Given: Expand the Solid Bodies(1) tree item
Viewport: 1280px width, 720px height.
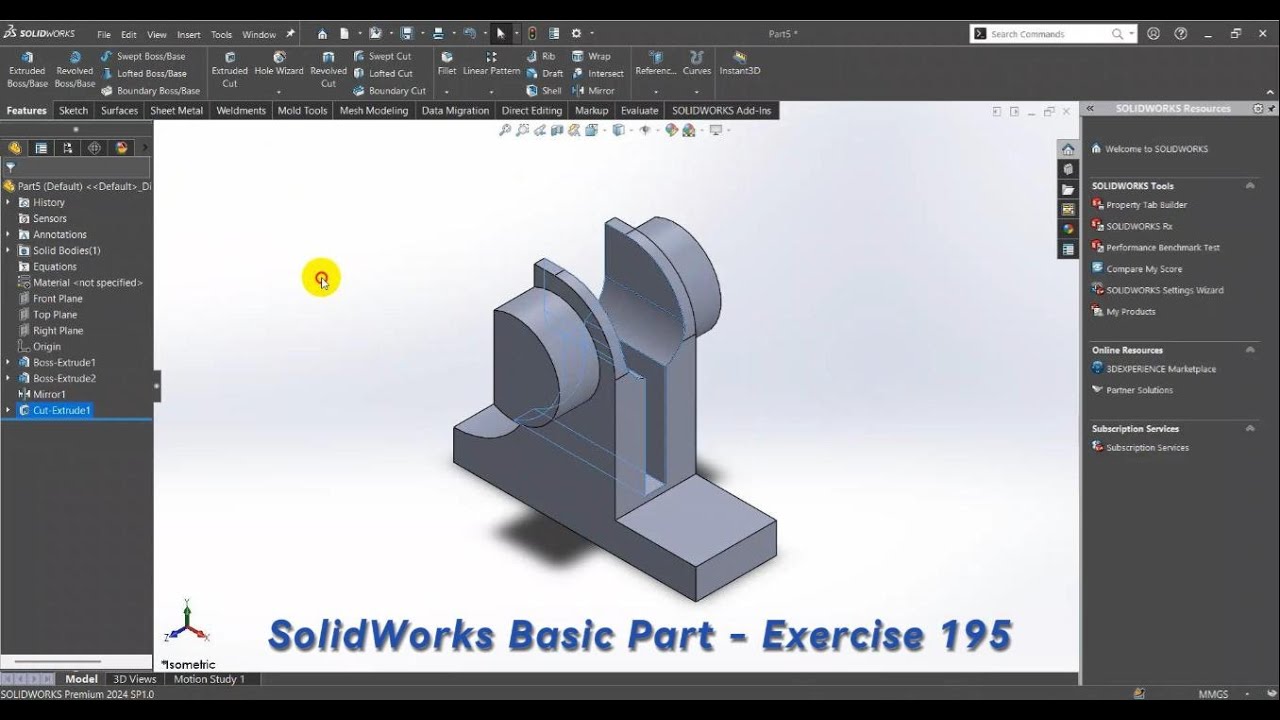Looking at the screenshot, I should (8, 250).
